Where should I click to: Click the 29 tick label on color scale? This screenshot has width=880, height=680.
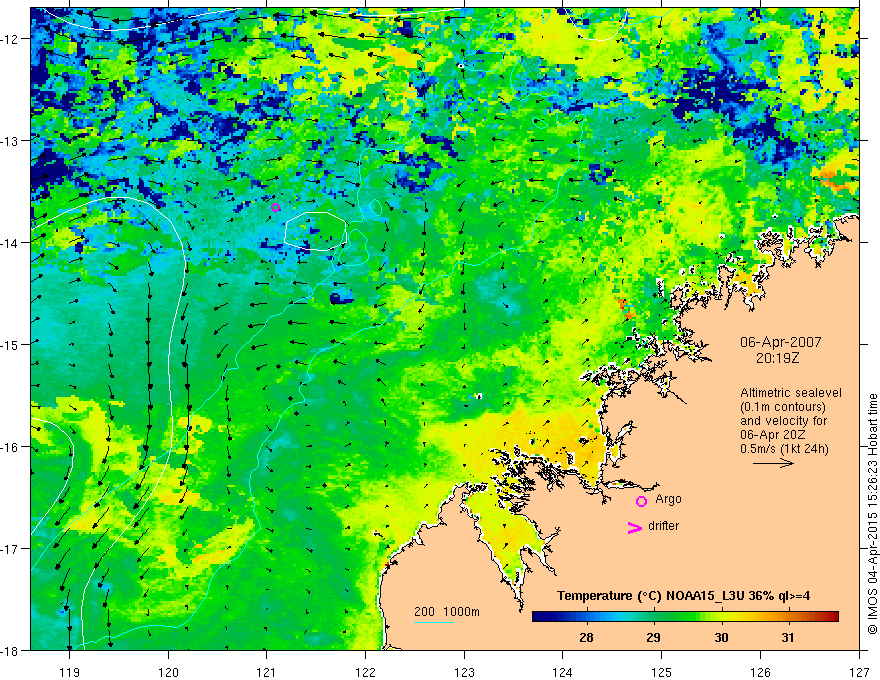click(653, 637)
